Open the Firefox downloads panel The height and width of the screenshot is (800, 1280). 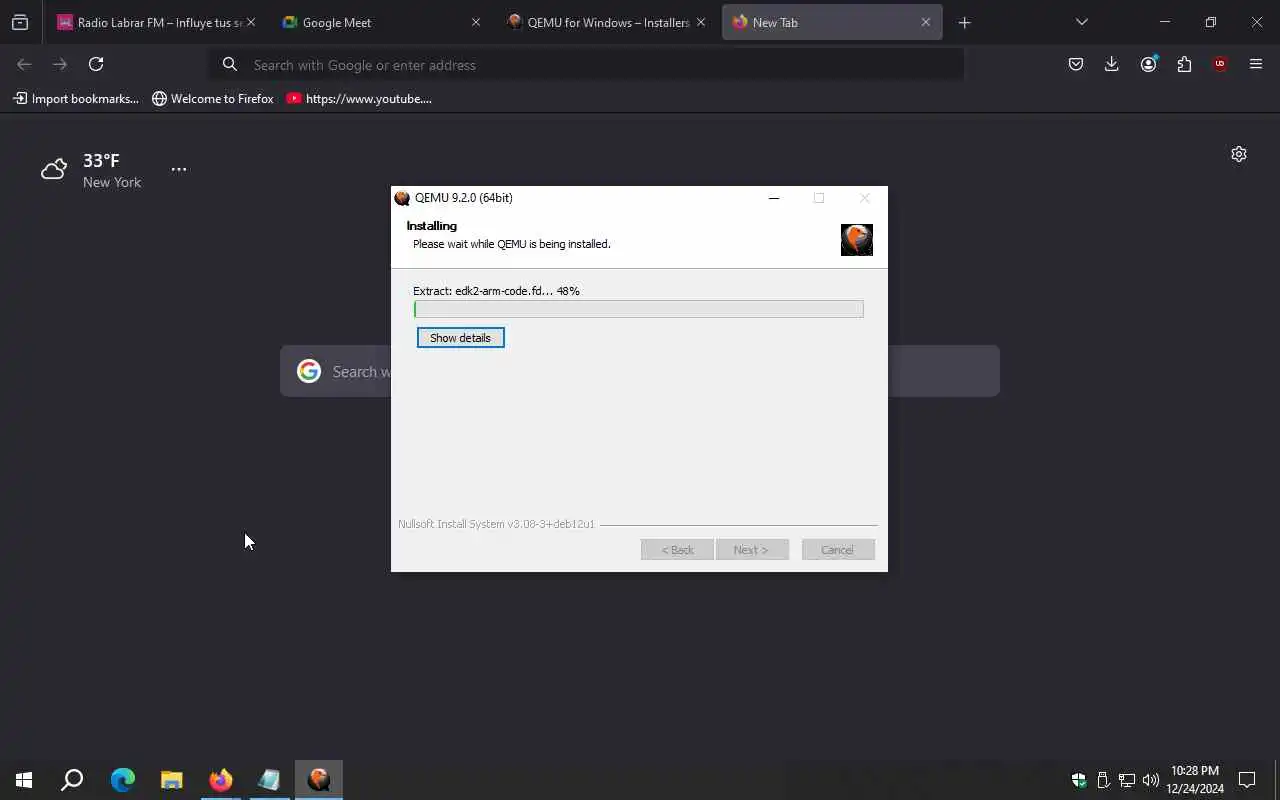point(1111,64)
